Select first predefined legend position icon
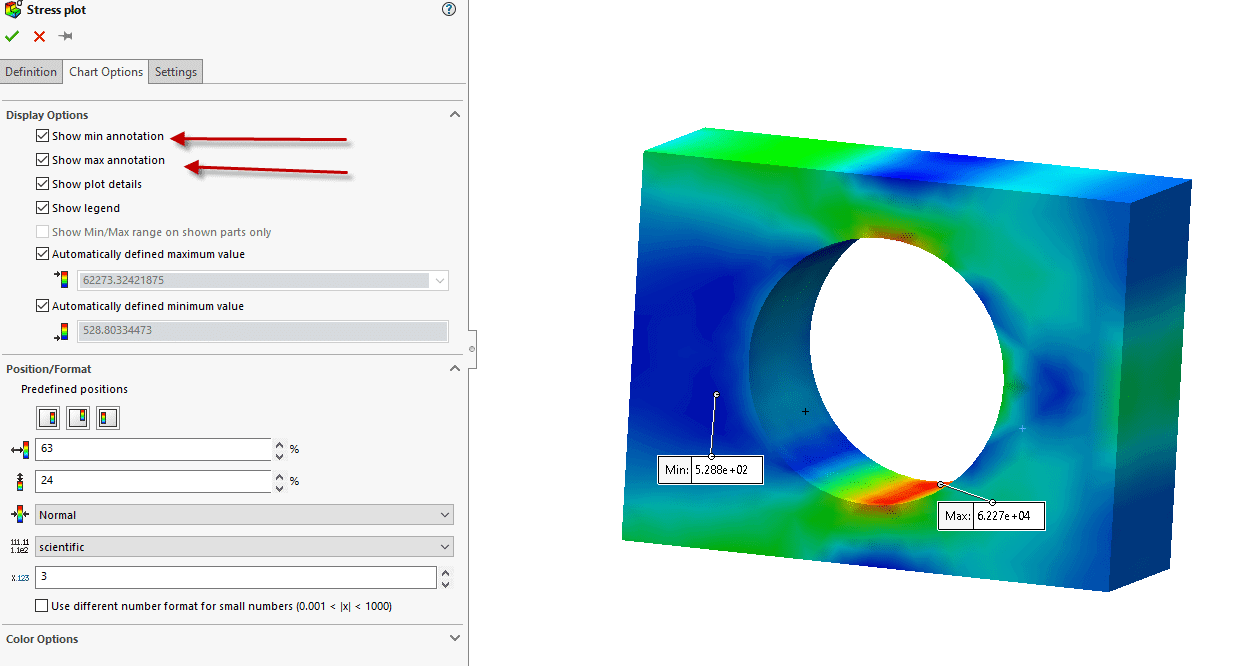This screenshot has width=1241, height=666. 48,418
